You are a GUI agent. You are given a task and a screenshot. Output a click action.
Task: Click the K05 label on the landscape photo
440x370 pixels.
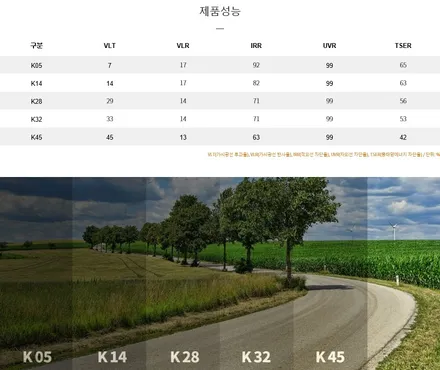tap(37, 357)
